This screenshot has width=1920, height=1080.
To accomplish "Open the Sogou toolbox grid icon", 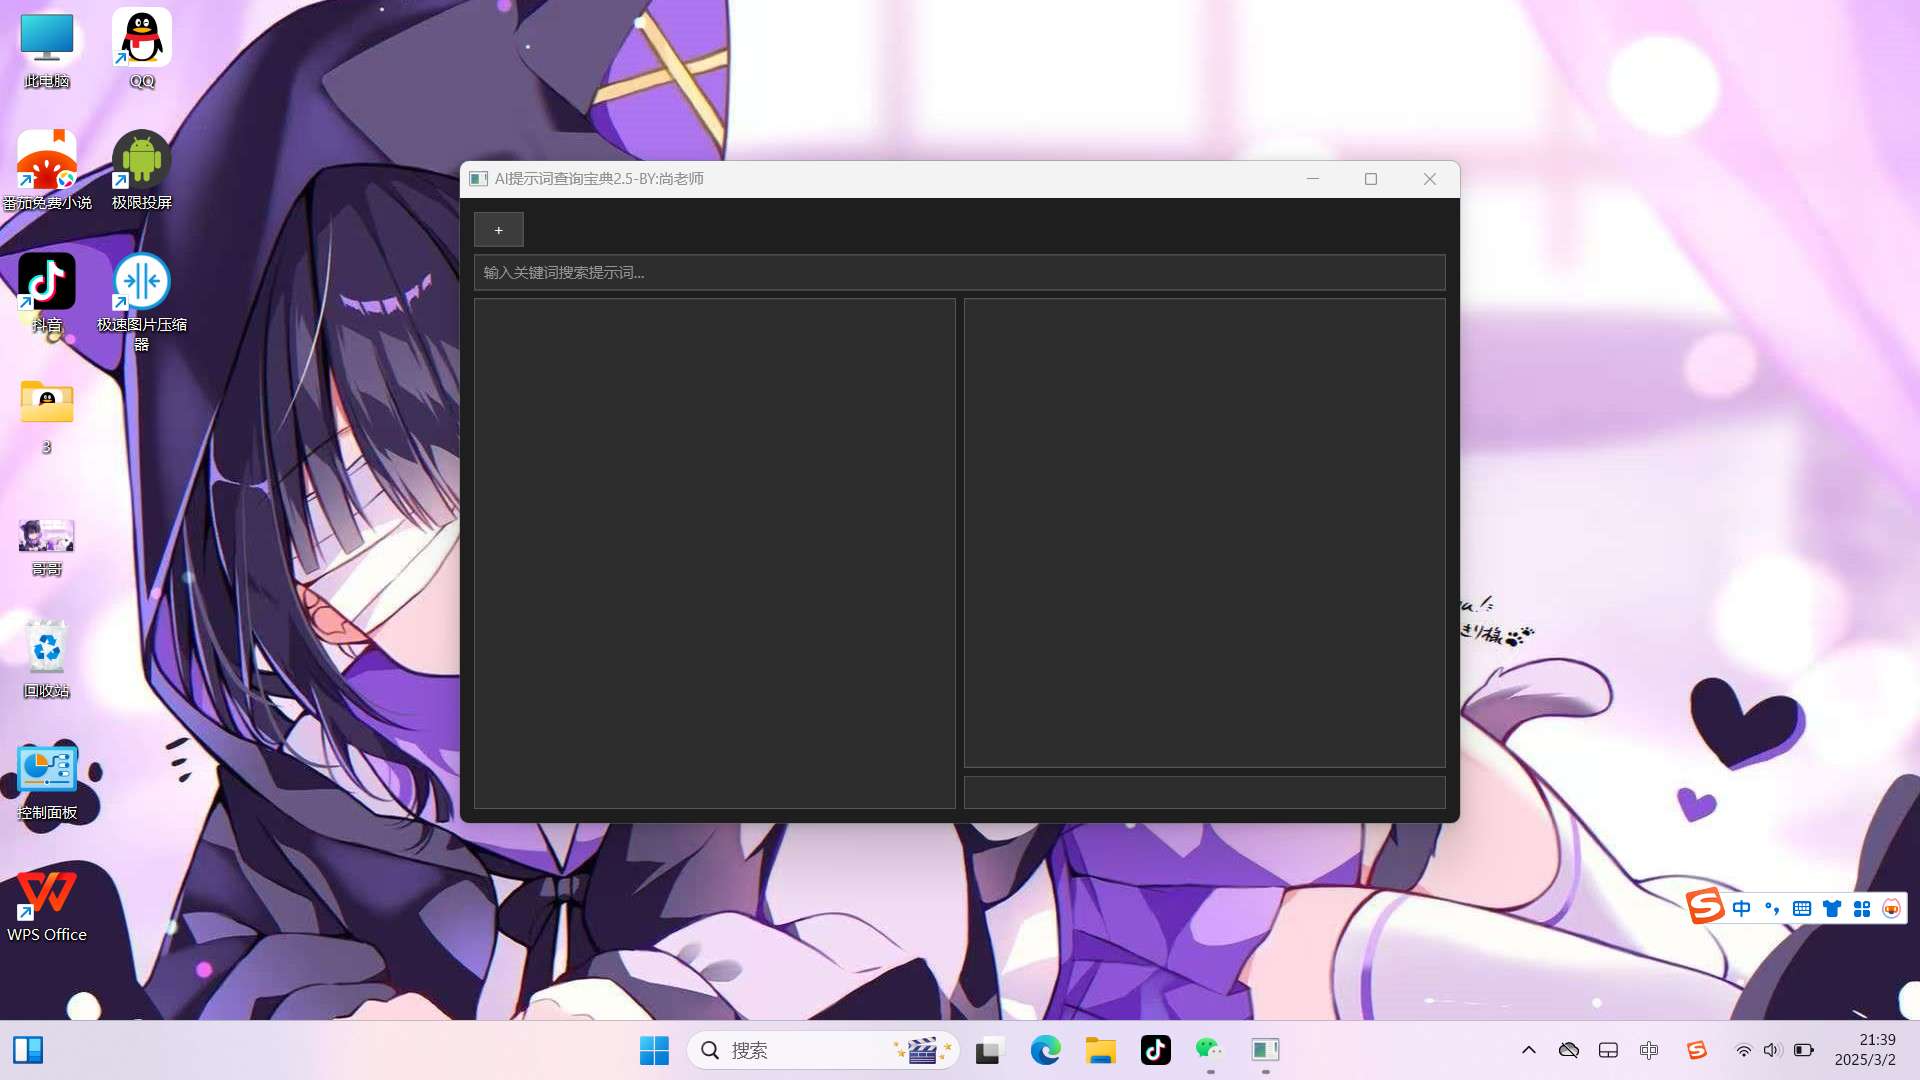I will coord(1862,909).
